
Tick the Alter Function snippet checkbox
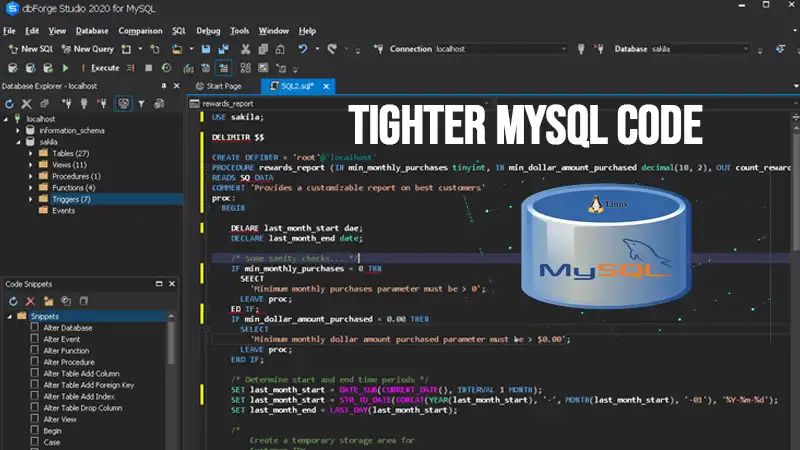[35, 350]
